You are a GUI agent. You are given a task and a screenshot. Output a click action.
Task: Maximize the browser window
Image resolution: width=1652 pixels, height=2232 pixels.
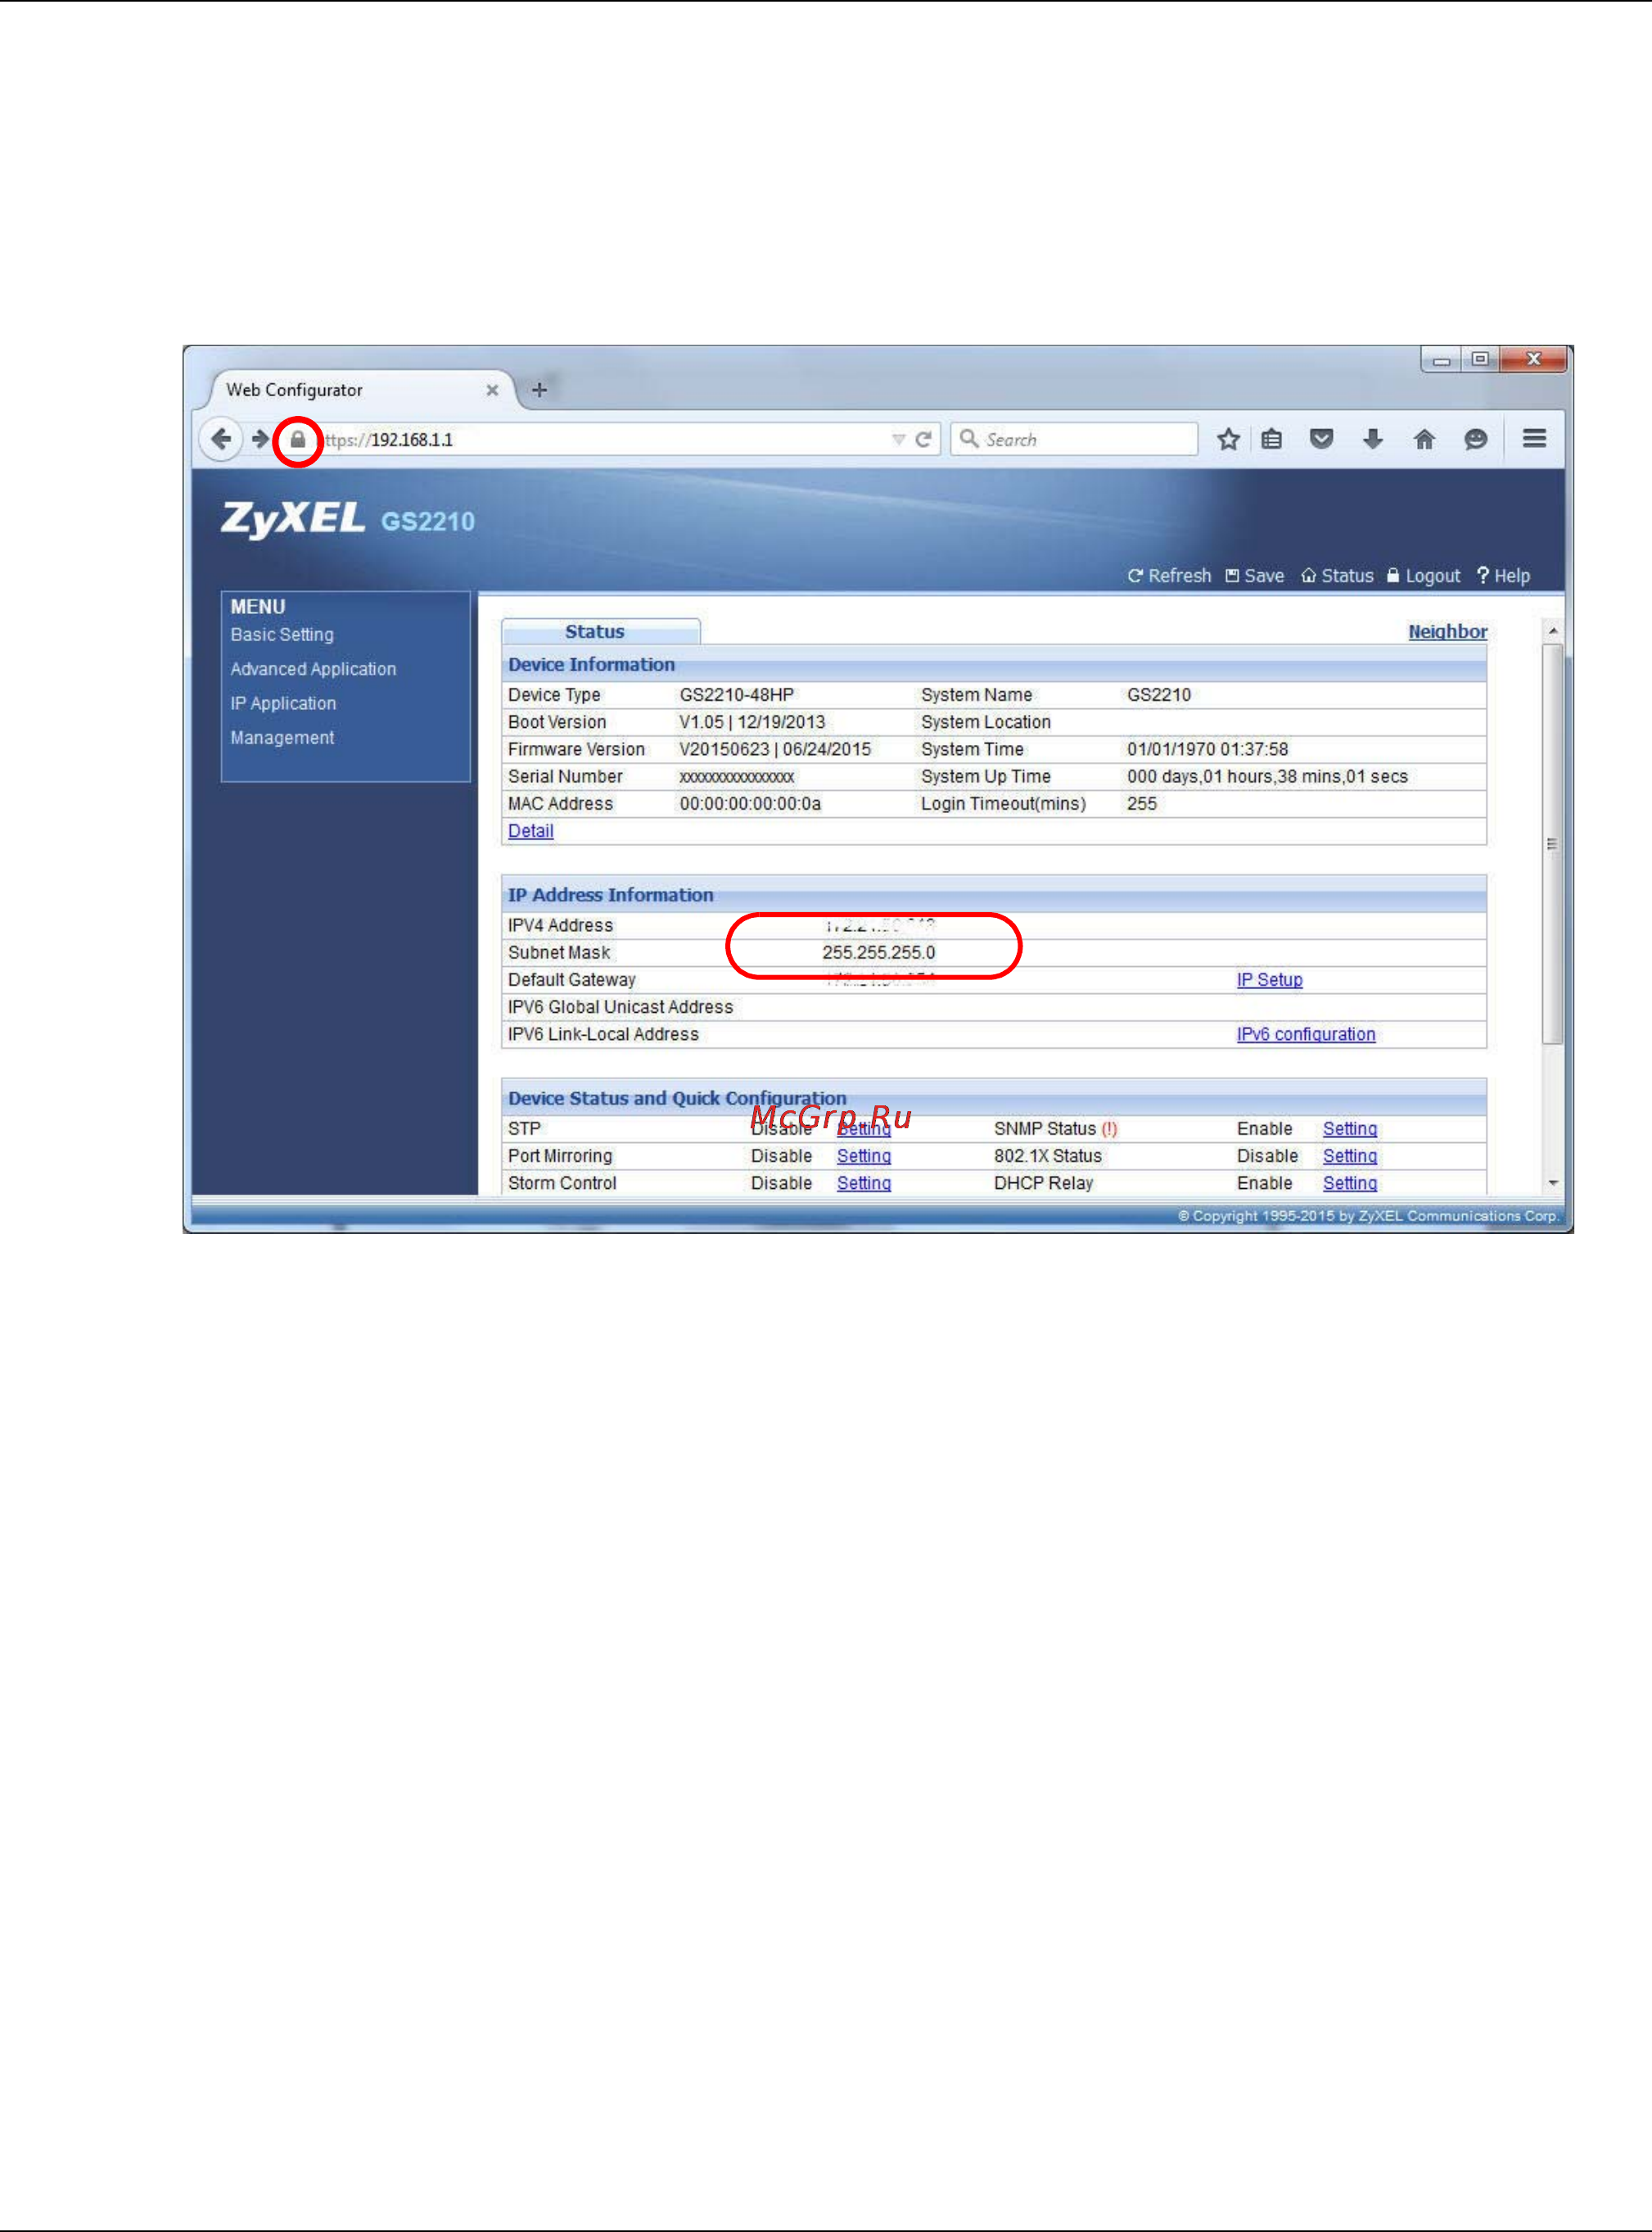(x=1480, y=359)
